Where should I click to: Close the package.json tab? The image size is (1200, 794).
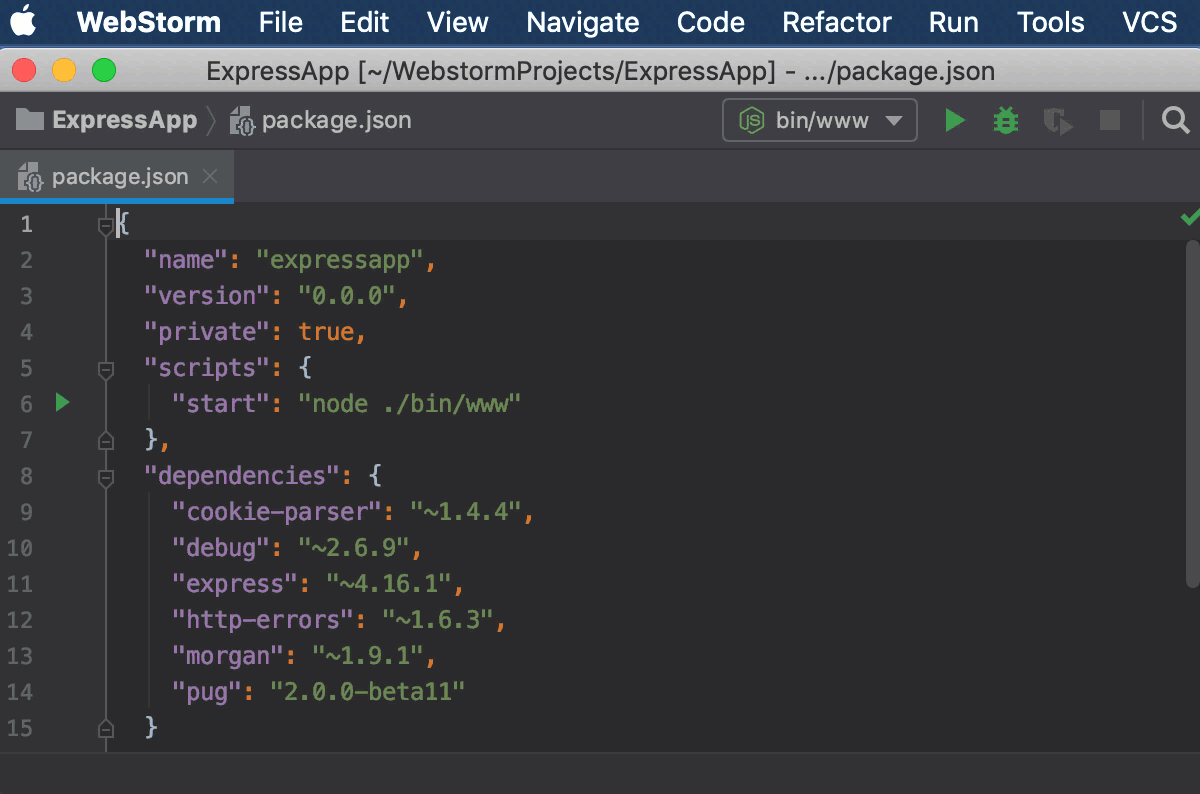click(x=210, y=177)
